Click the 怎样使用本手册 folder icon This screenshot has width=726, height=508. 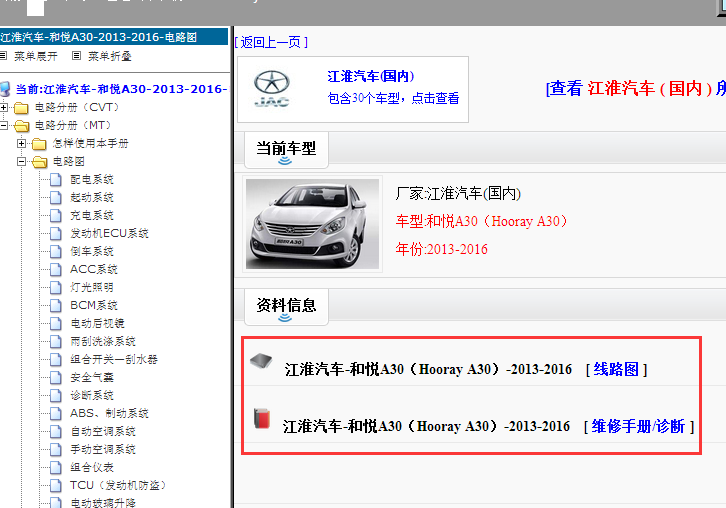pyautogui.click(x=39, y=144)
